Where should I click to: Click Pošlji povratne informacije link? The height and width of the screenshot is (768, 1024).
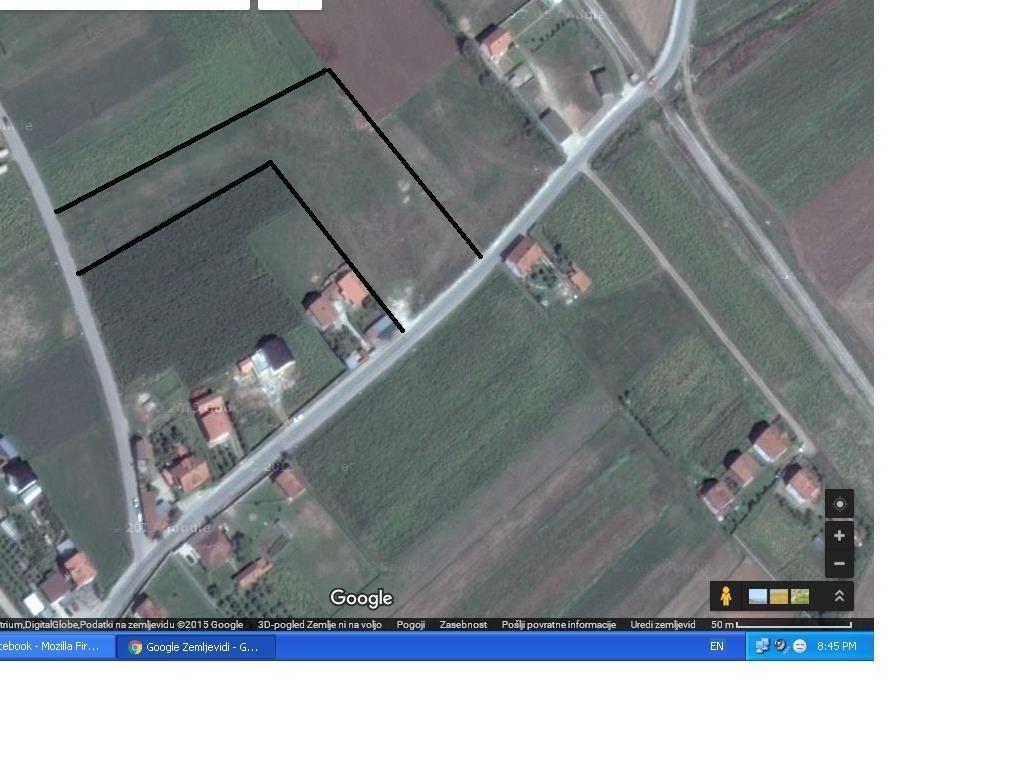click(x=558, y=625)
